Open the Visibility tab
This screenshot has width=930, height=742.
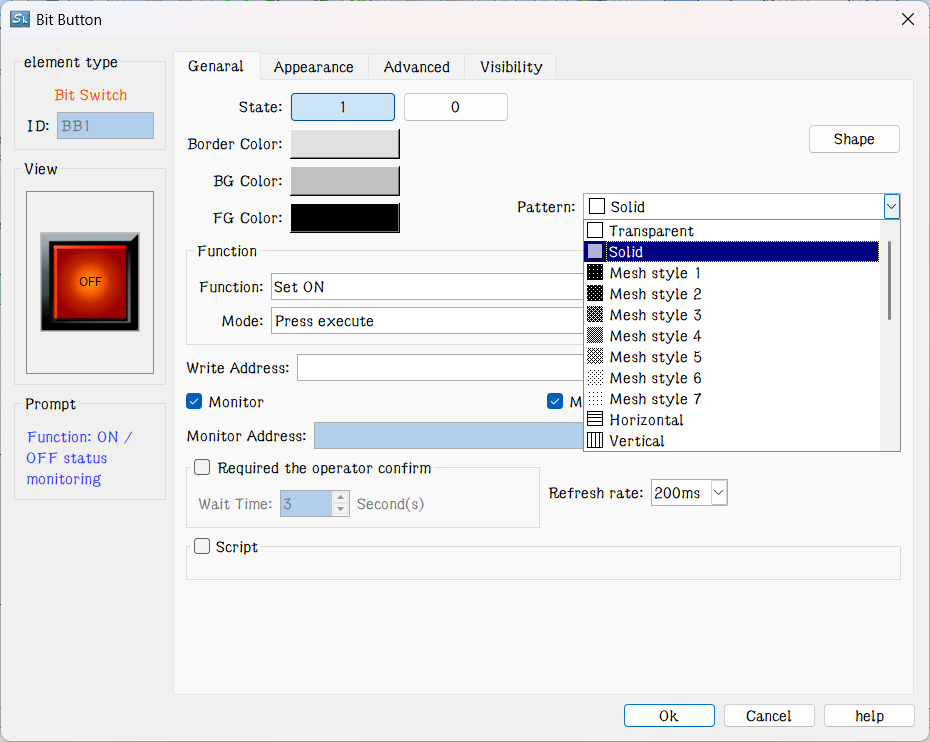coord(510,67)
